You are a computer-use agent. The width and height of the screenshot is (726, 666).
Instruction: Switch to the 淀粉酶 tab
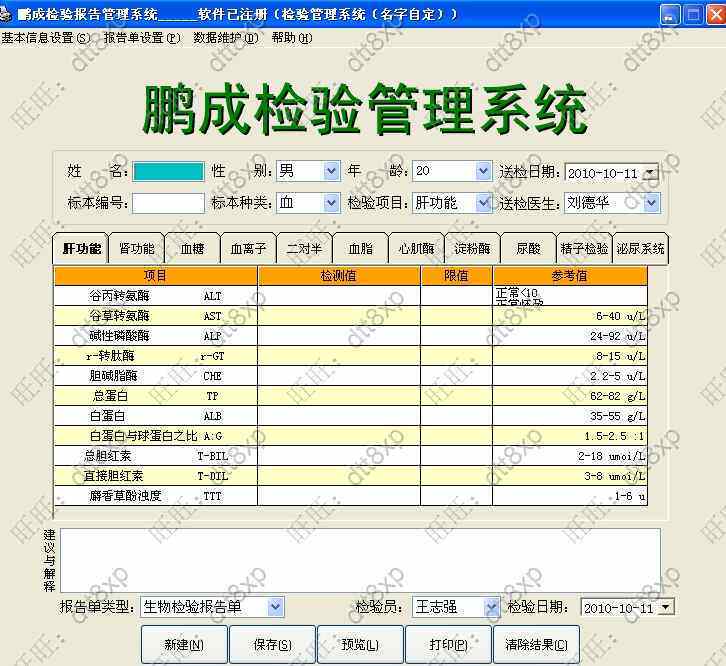tap(472, 249)
